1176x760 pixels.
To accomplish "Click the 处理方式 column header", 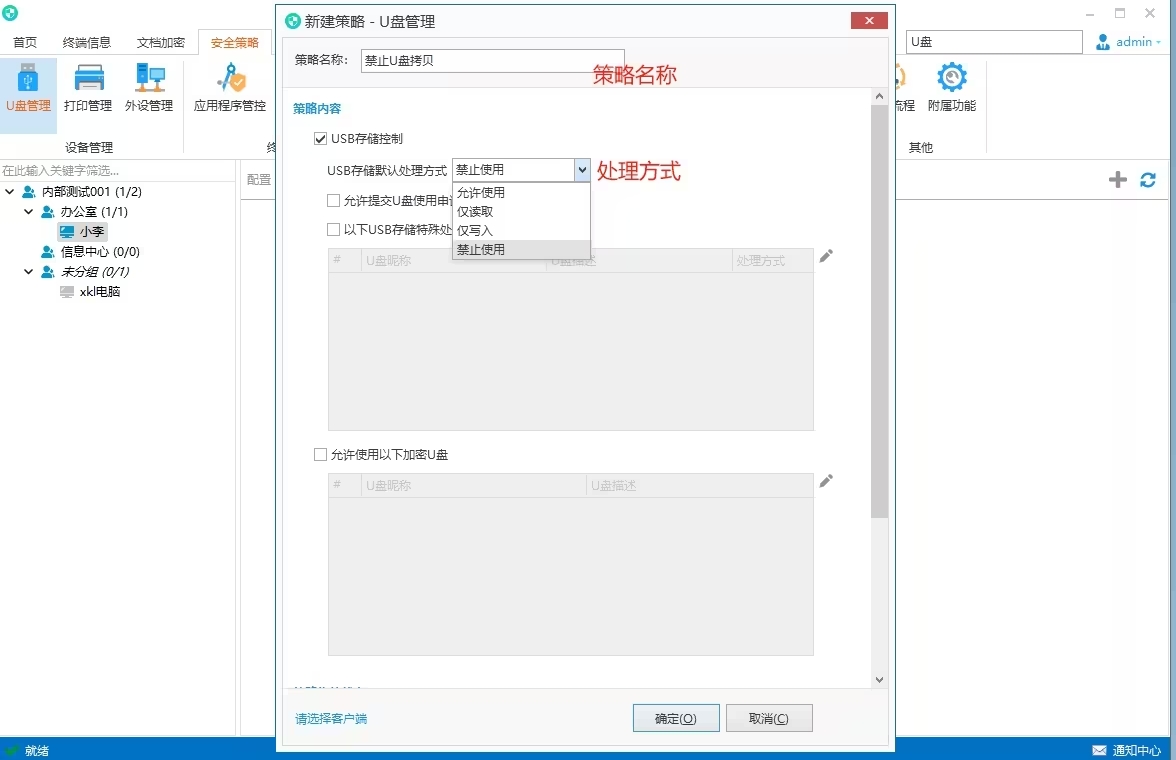I will [x=772, y=260].
